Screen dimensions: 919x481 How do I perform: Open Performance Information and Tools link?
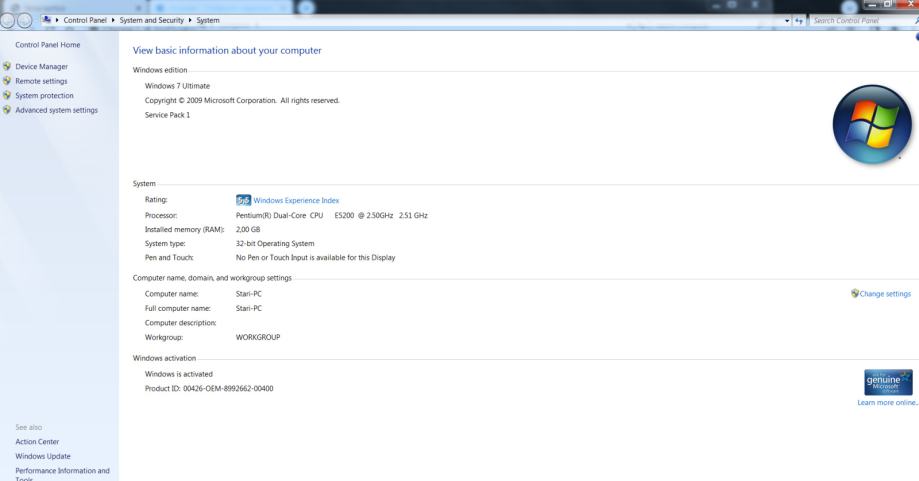(x=62, y=474)
